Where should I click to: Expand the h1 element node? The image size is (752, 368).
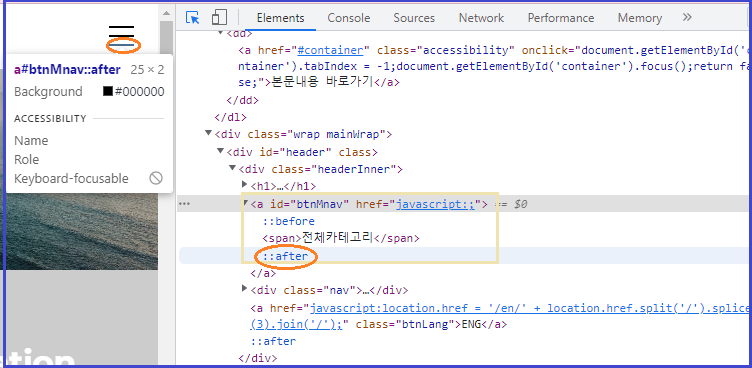pos(245,184)
